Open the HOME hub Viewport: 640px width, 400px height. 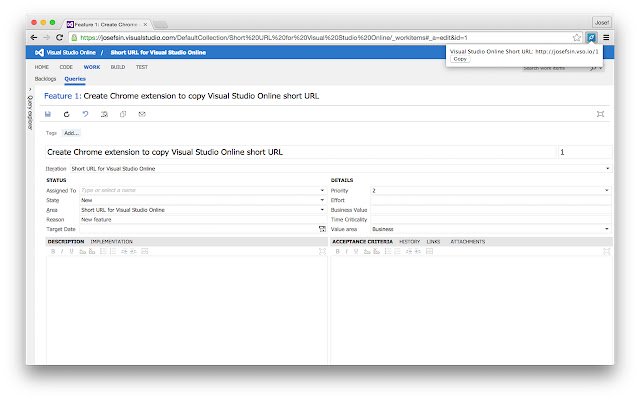42,67
